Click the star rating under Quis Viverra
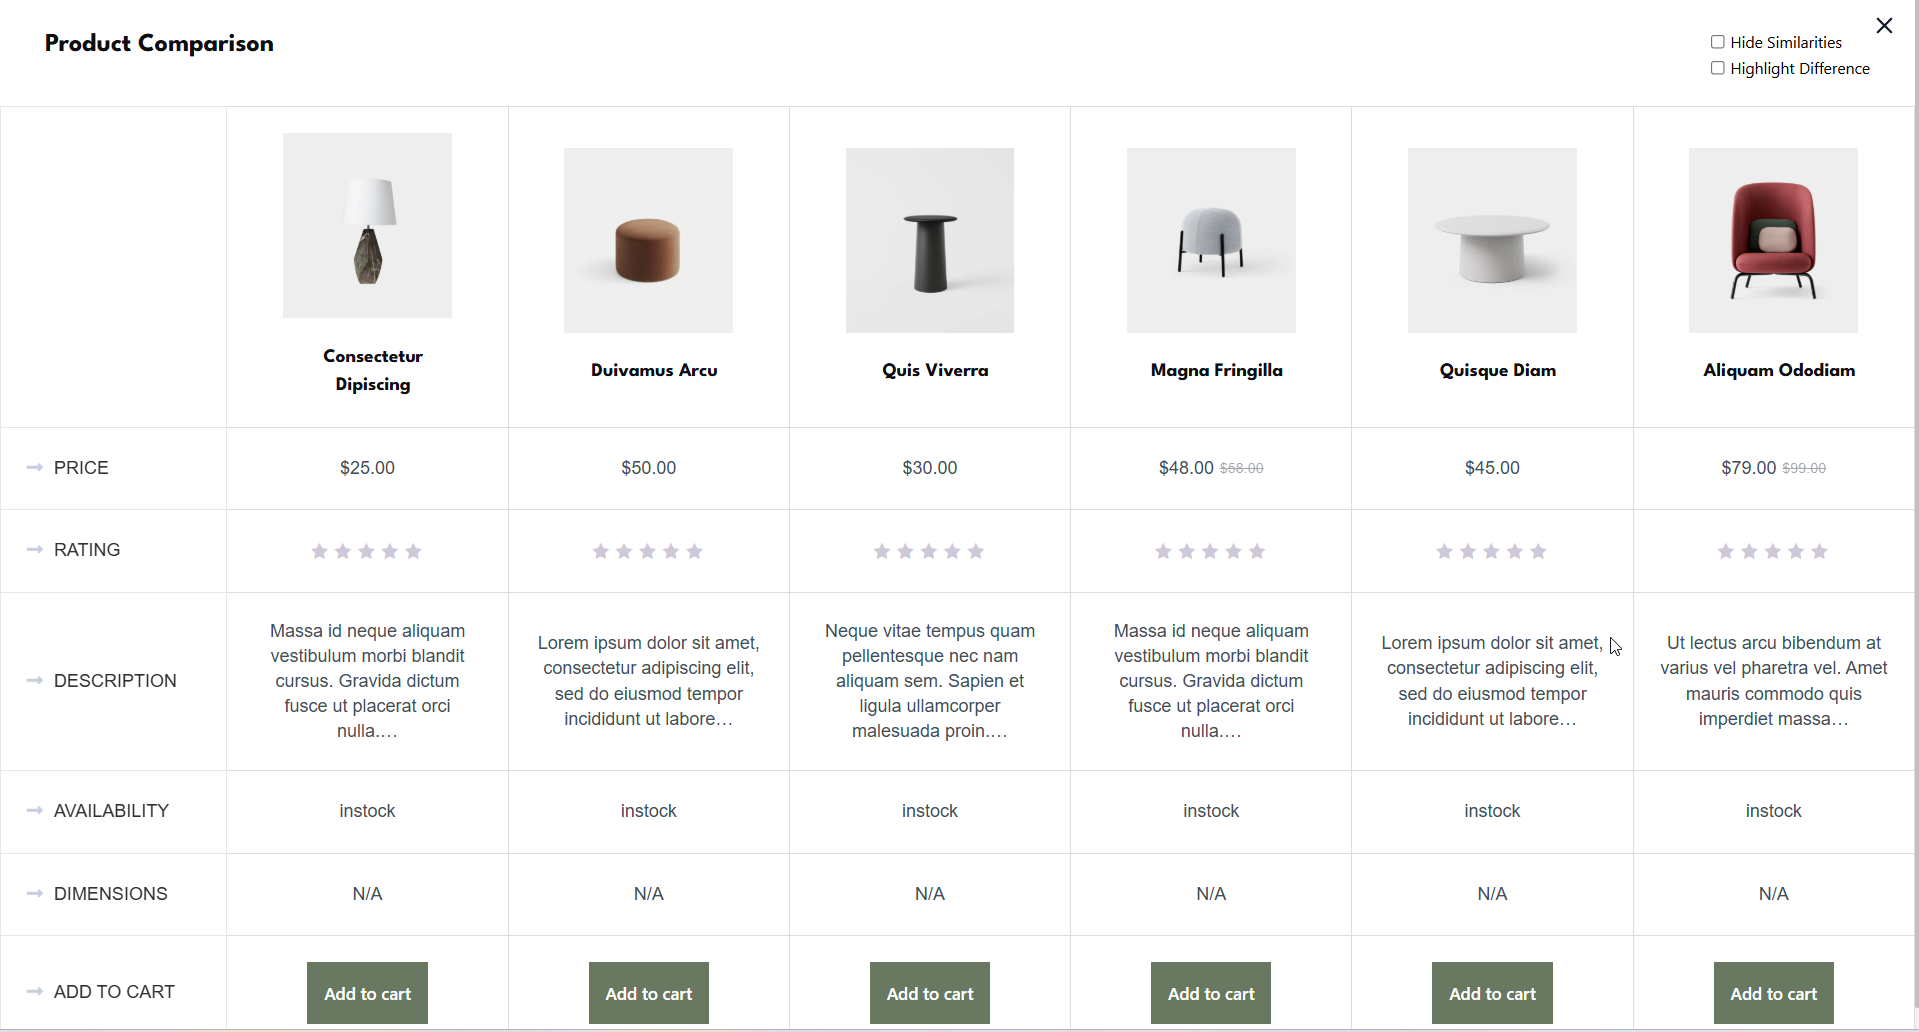Viewport: 1919px width, 1032px height. 929,551
